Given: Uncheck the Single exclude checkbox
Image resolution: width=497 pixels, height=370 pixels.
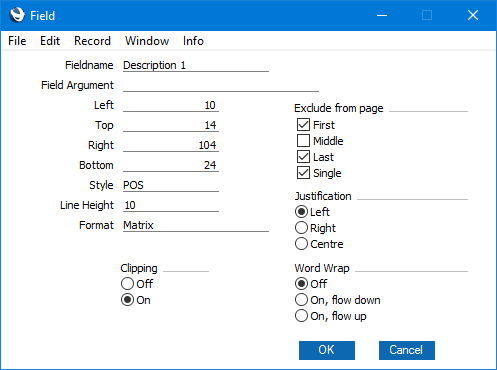Looking at the screenshot, I should 303,173.
